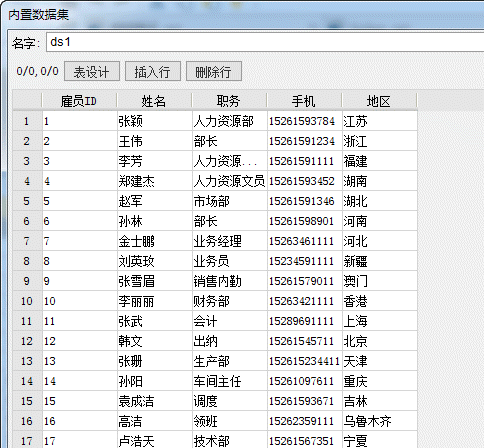The width and height of the screenshot is (484, 448).
Task: Click the region cell 乌鲁木齐
Action: pos(380,421)
